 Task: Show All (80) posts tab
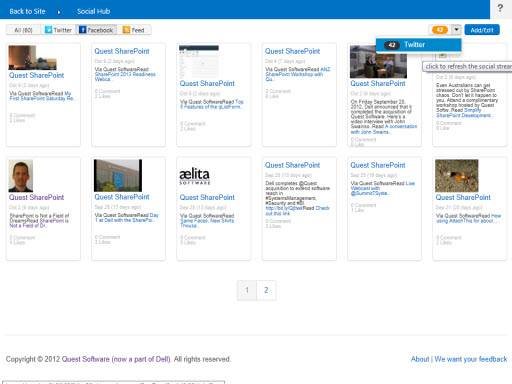pos(23,30)
